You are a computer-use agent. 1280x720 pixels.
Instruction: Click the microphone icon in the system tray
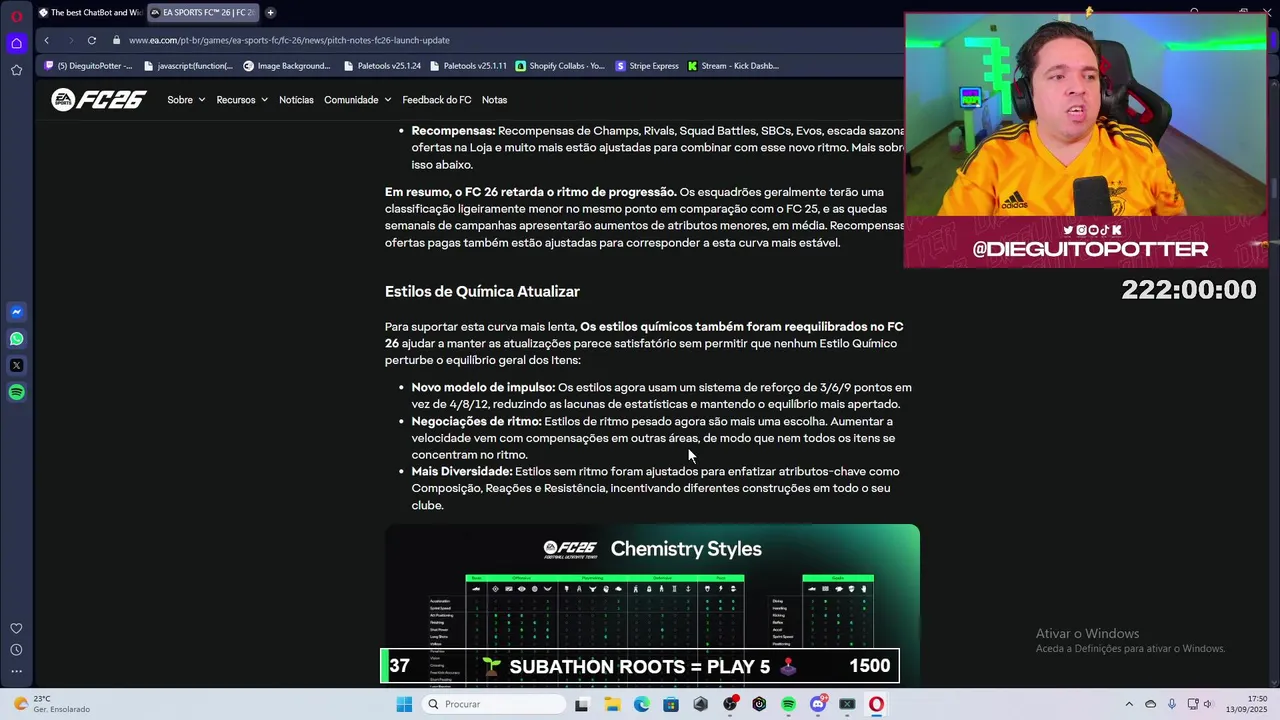[x=1171, y=704]
